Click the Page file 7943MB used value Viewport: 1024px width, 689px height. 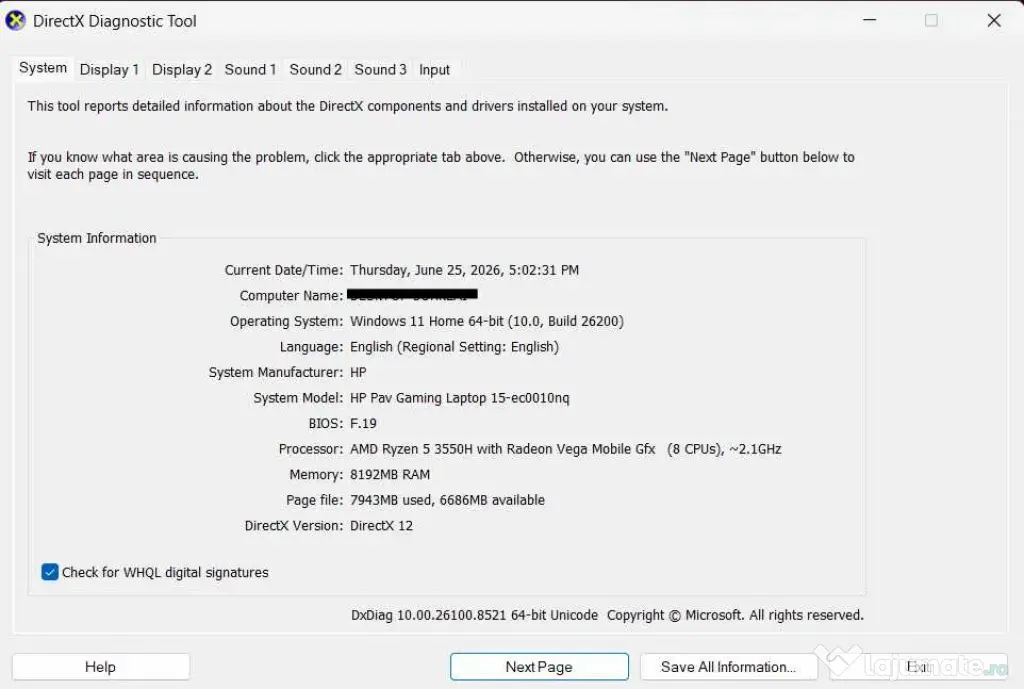447,500
